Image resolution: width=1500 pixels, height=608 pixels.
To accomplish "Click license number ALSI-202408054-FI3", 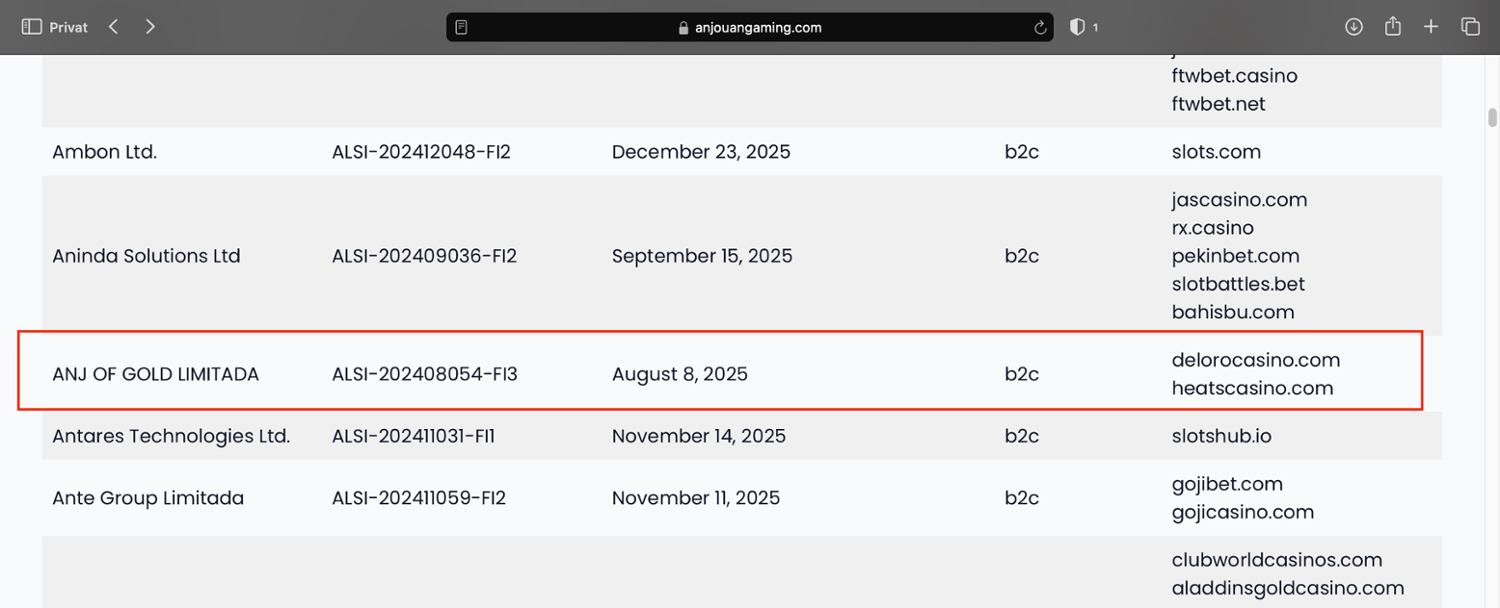I will tap(424, 374).
